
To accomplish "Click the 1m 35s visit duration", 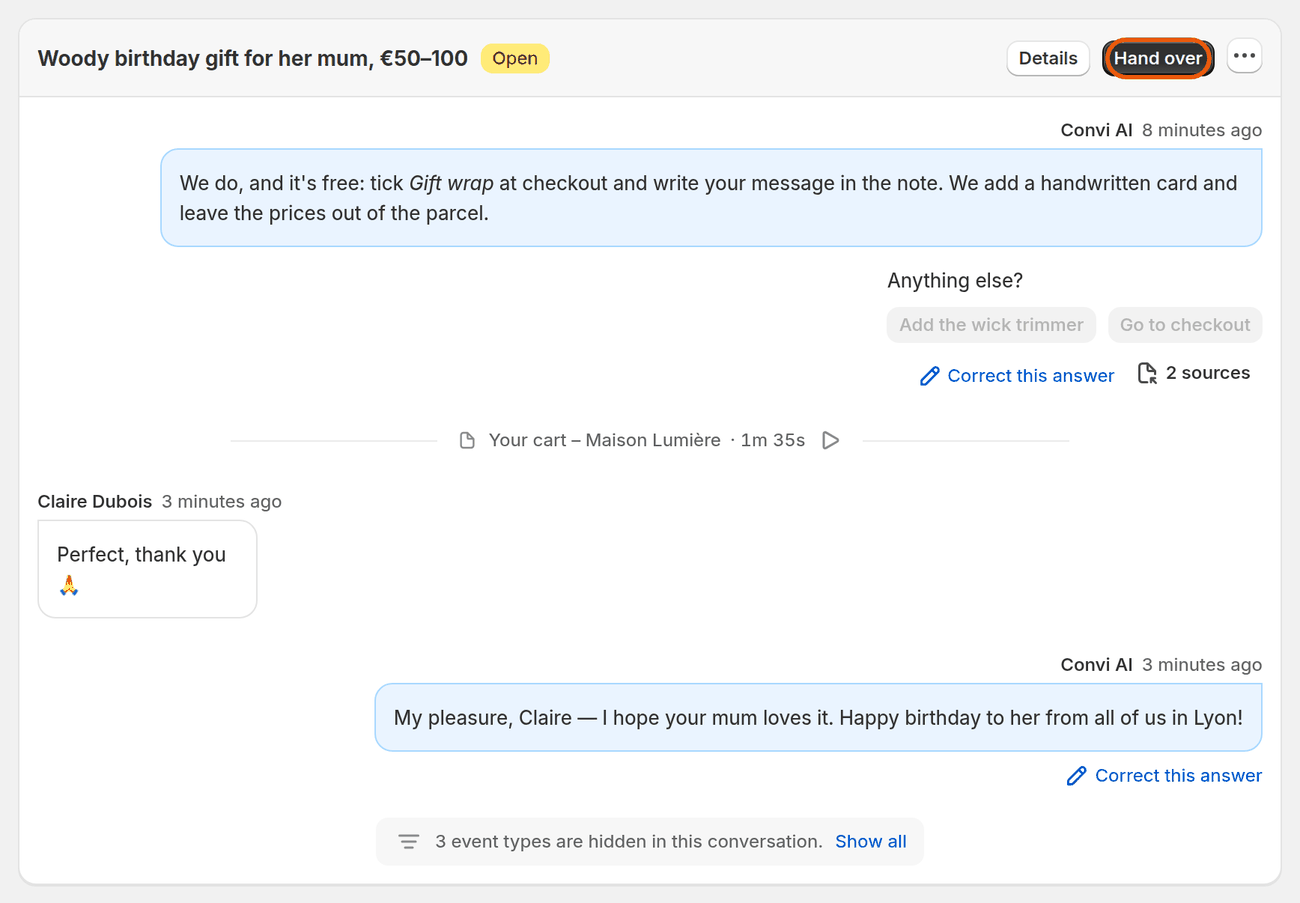I will 773,440.
